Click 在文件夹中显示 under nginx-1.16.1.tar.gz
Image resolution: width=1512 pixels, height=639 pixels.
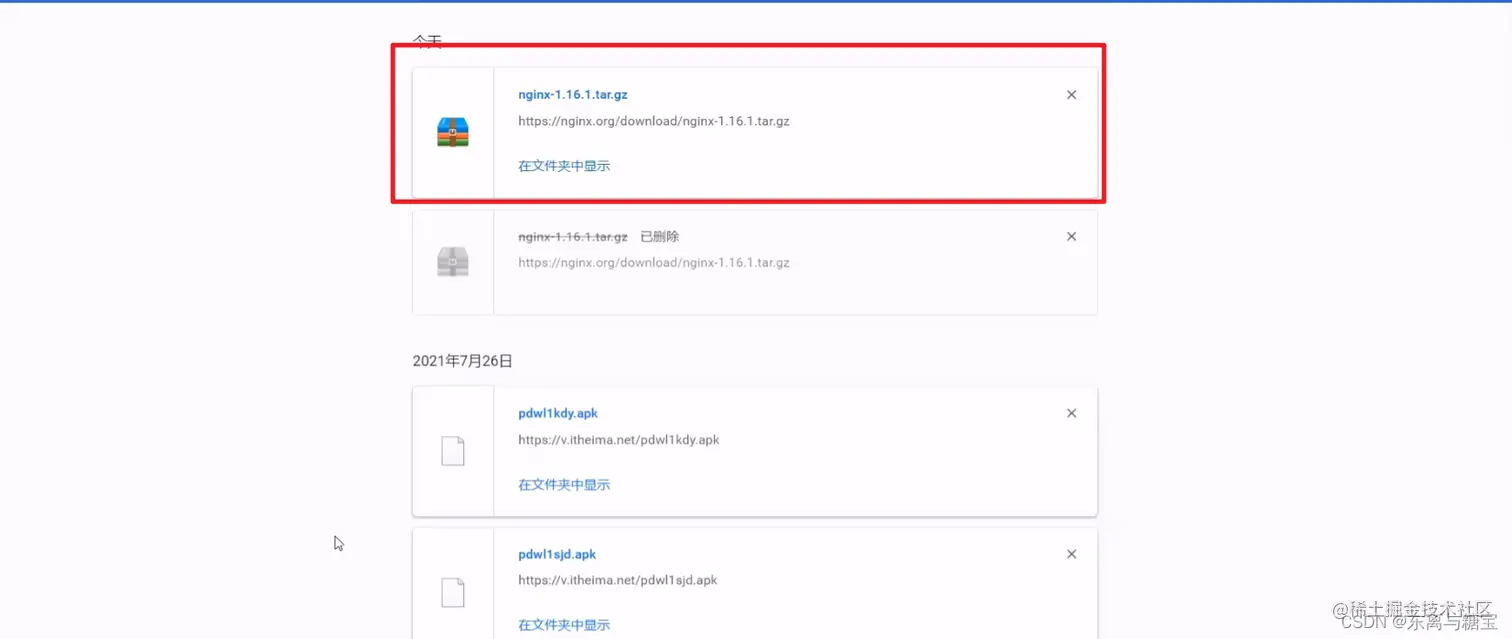point(563,165)
